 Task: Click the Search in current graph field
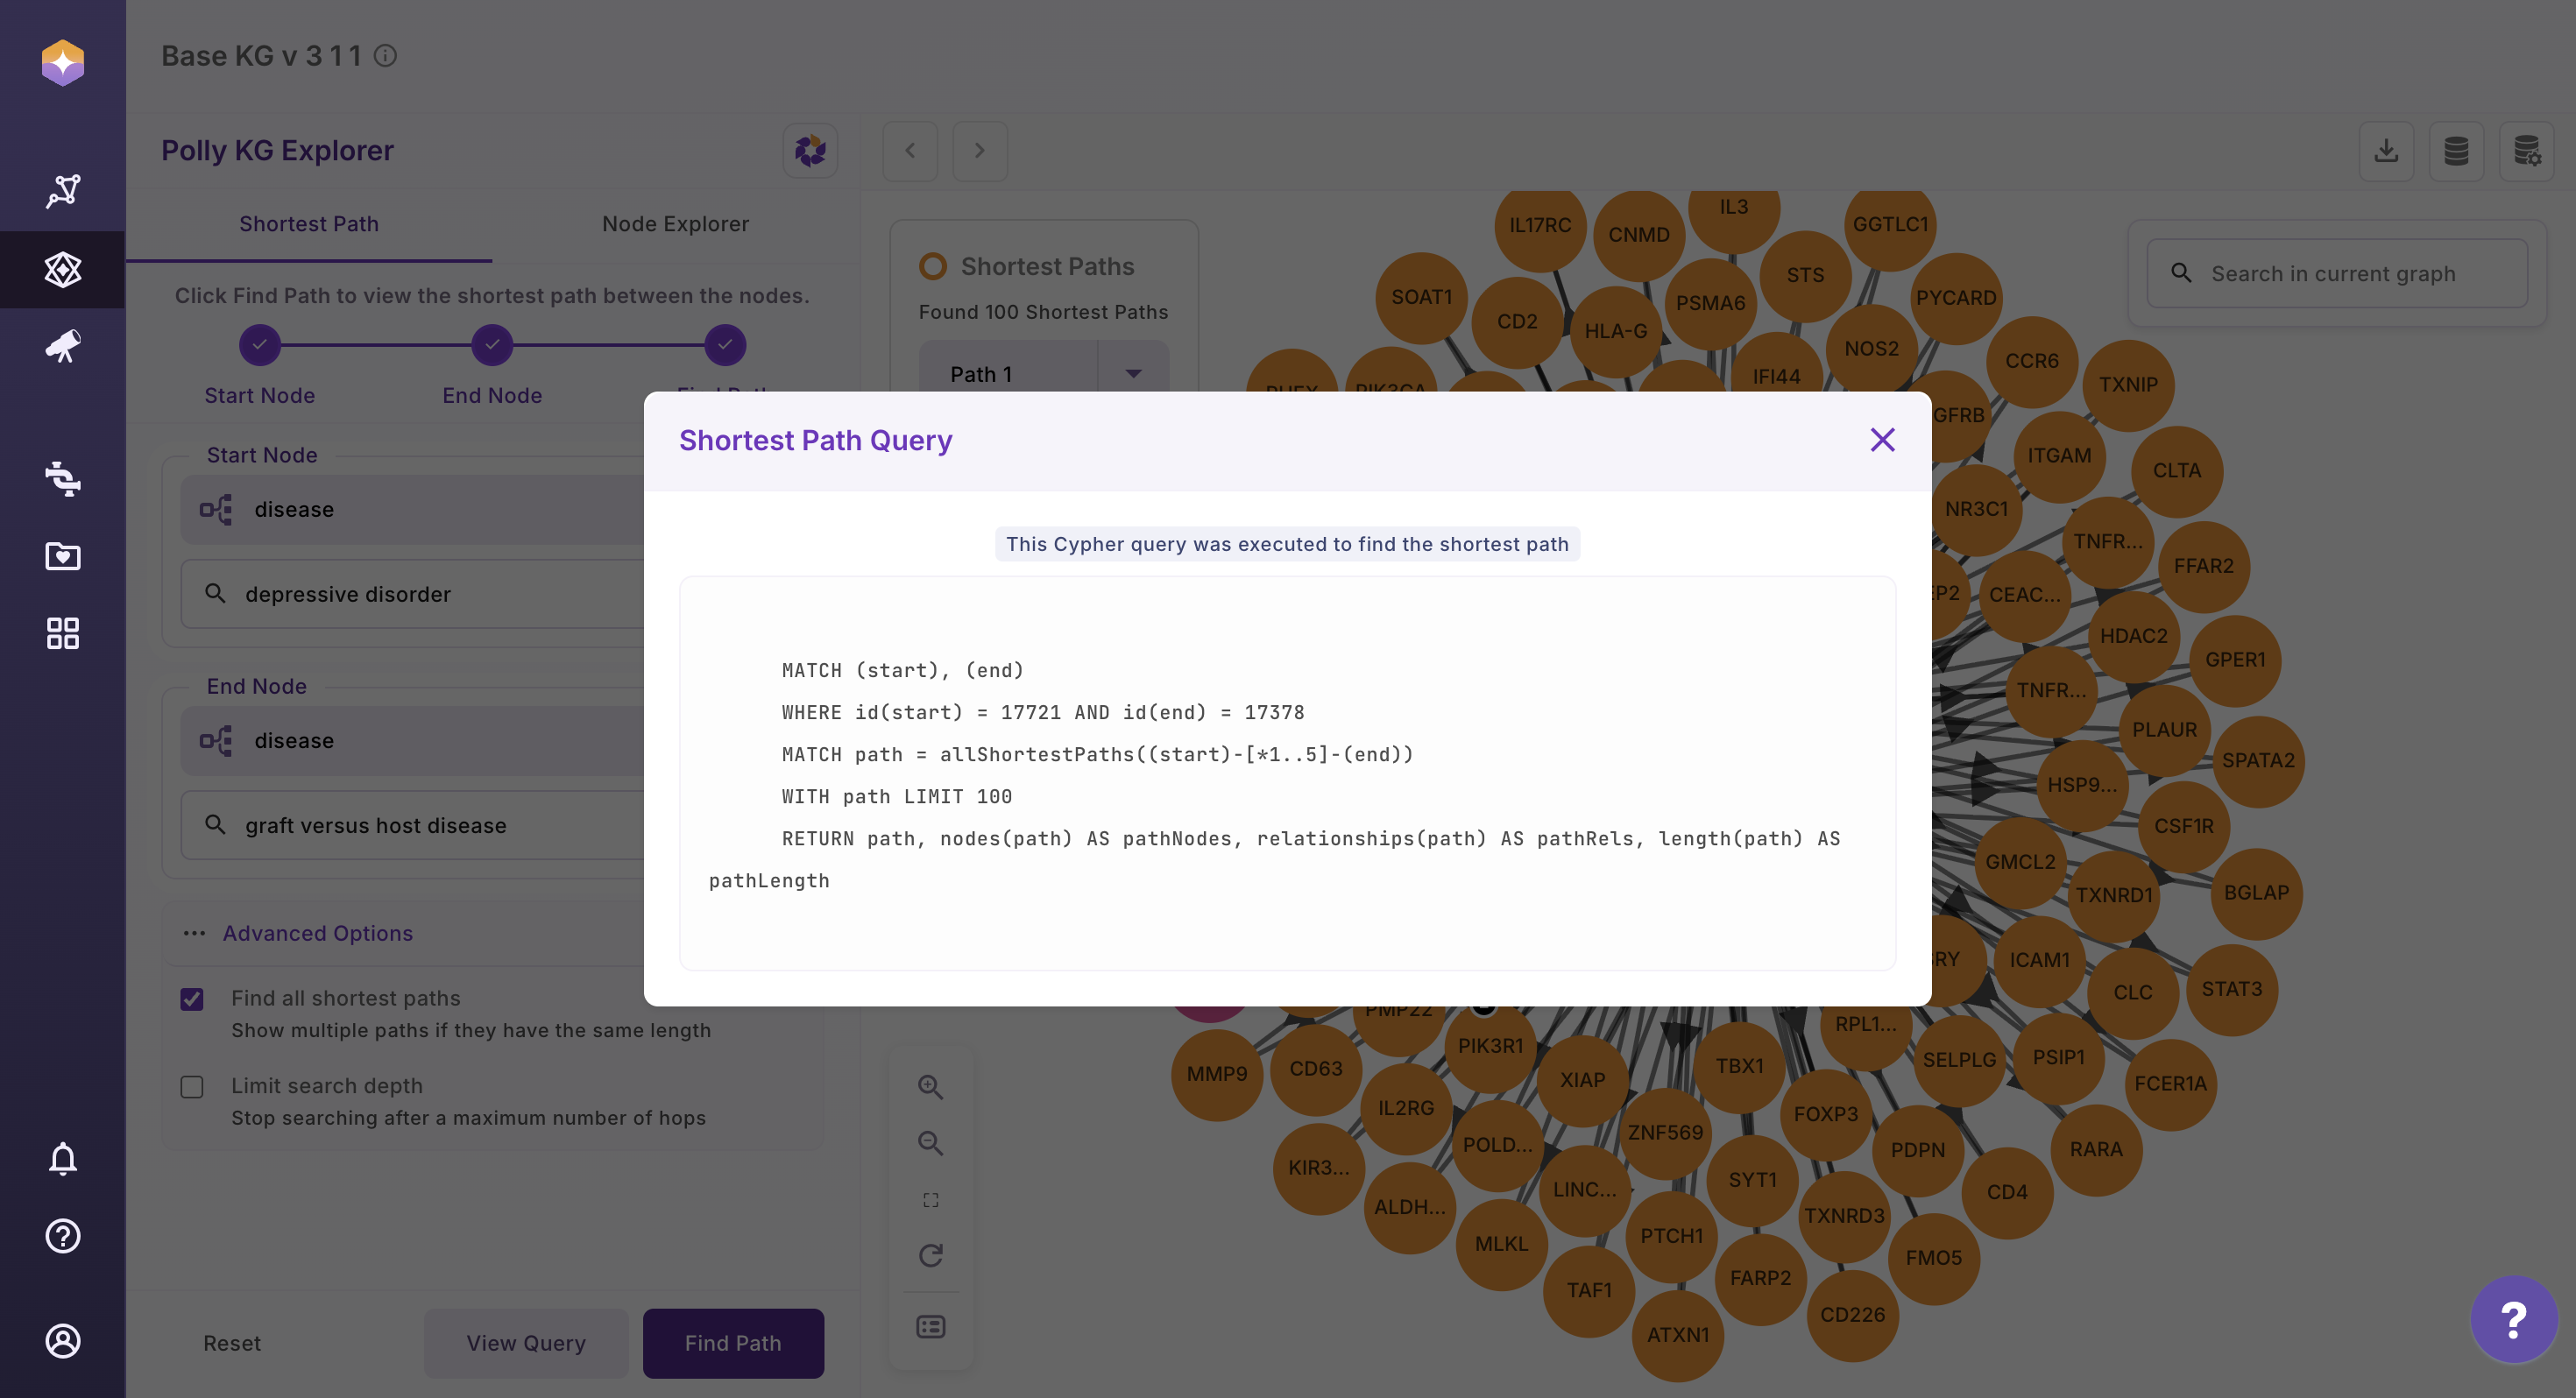tap(2335, 273)
